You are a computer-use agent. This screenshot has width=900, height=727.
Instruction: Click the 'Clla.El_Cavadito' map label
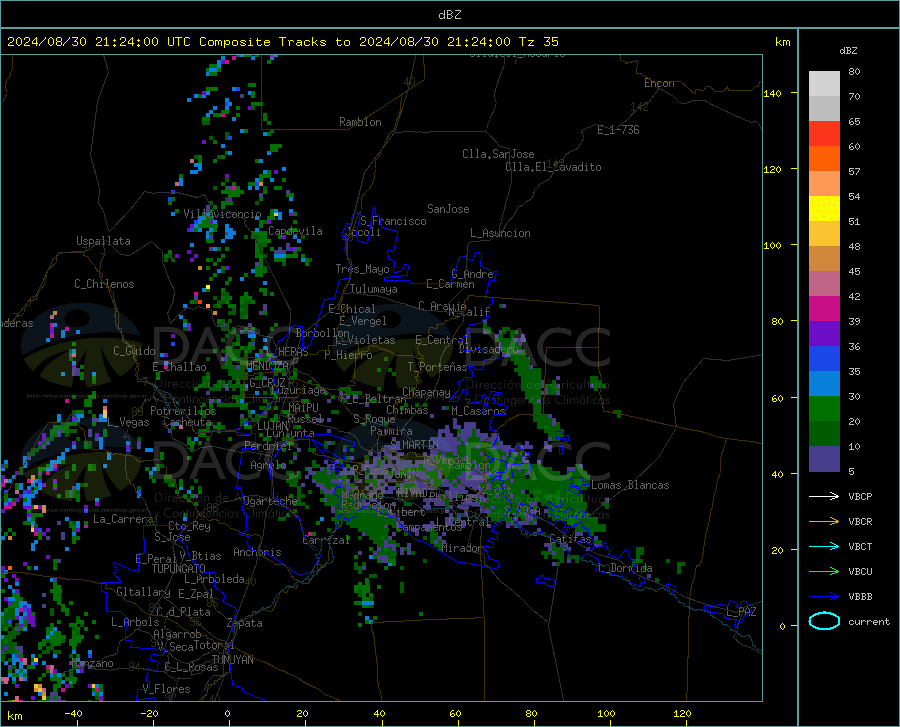coord(553,167)
